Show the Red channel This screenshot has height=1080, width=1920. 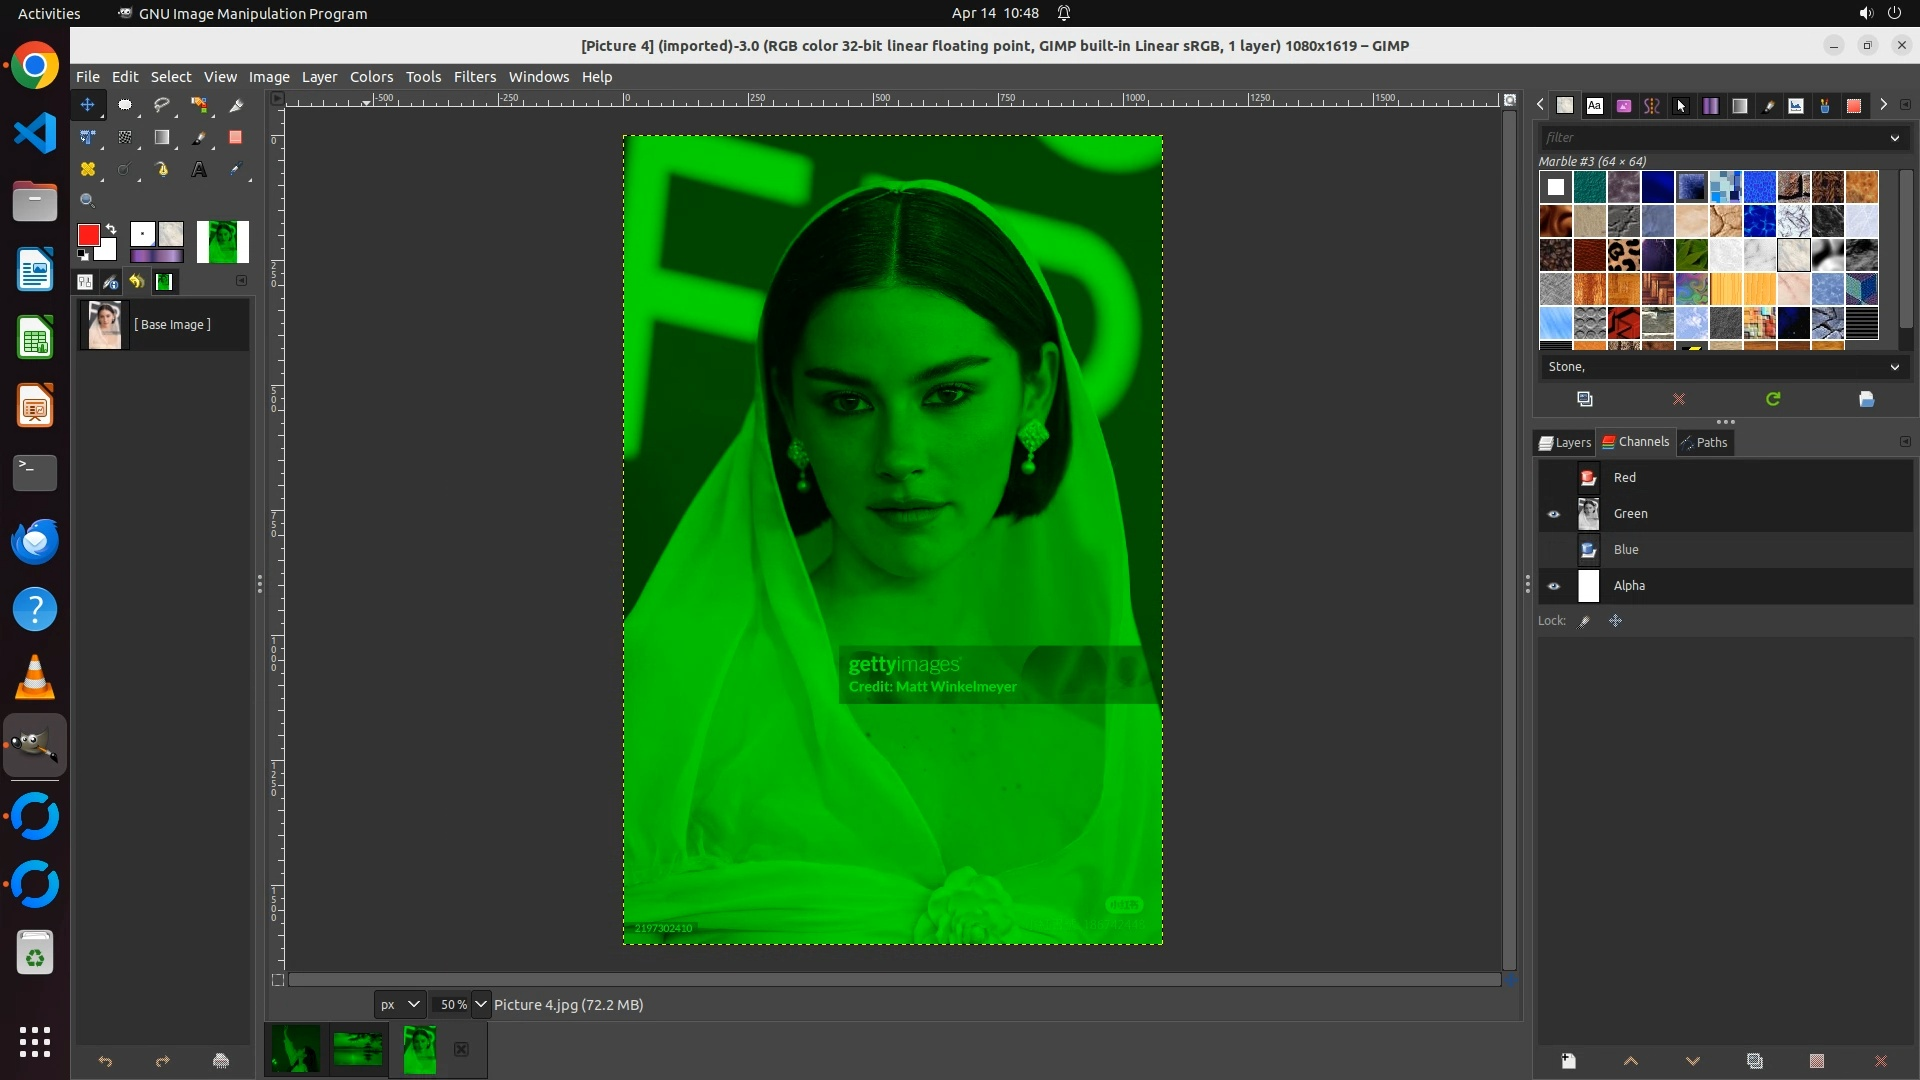pos(1554,478)
